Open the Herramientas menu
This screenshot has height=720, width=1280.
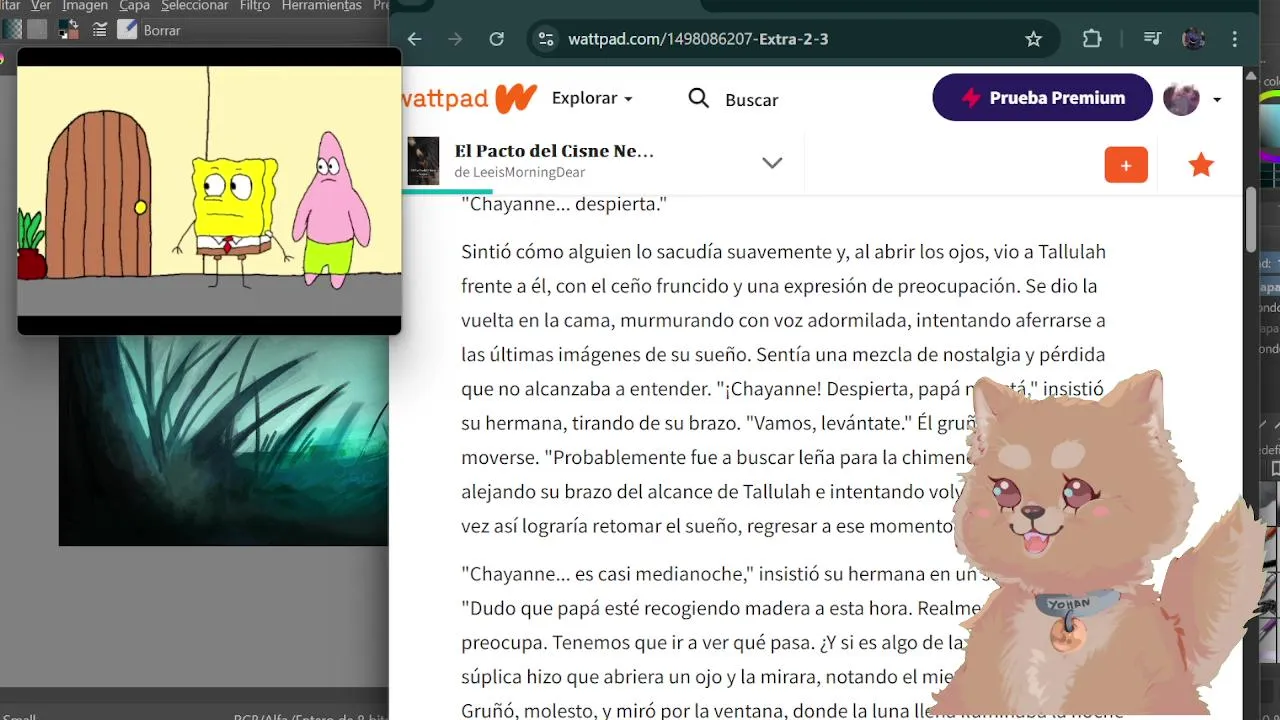321,6
